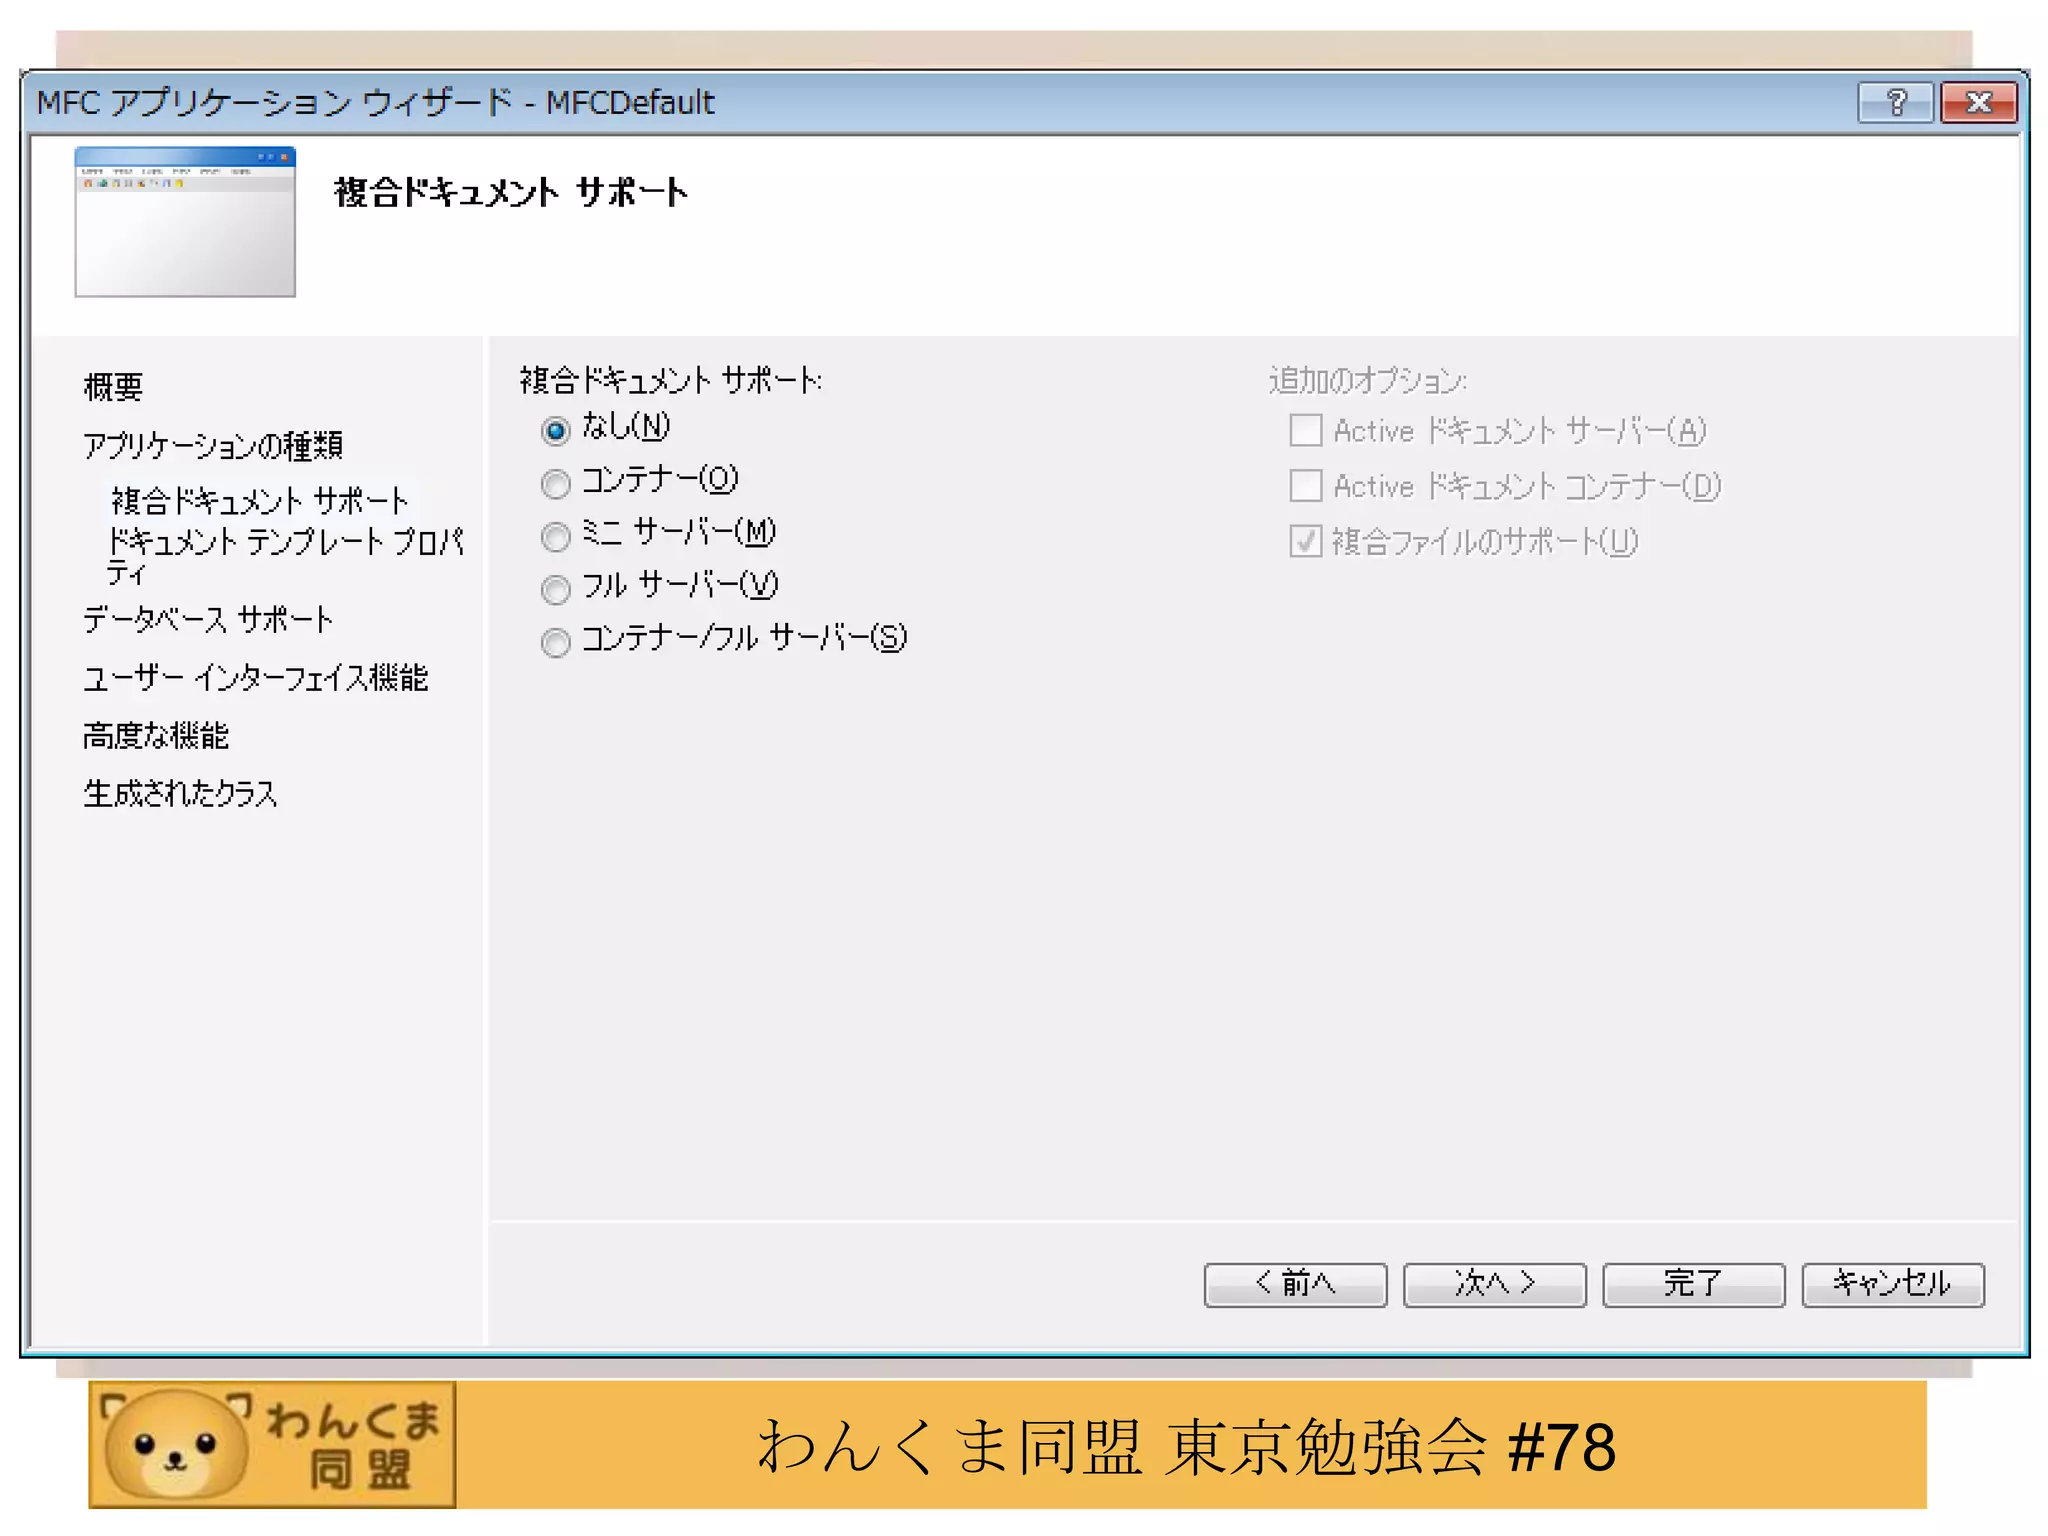Screen dimensions: 2048x1536
Task: Choose ミニ サーバー(M) radio option
Action: click(556, 536)
